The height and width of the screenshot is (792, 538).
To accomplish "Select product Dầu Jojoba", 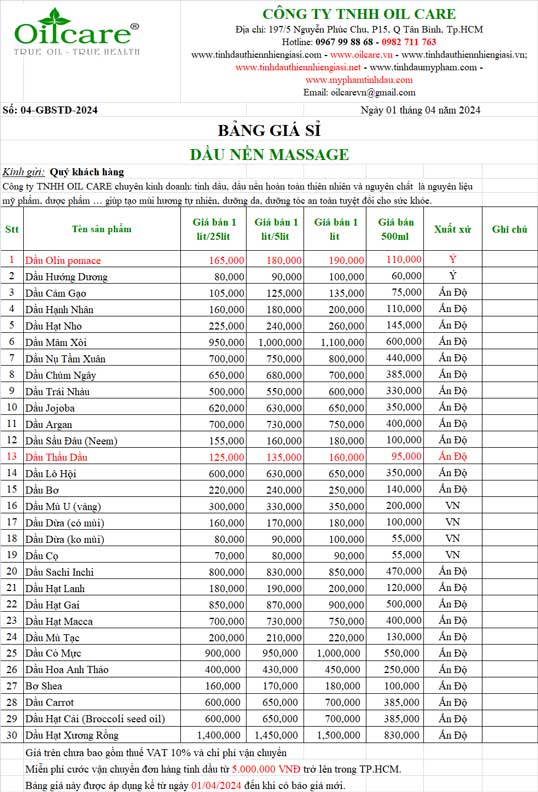I will click(50, 408).
